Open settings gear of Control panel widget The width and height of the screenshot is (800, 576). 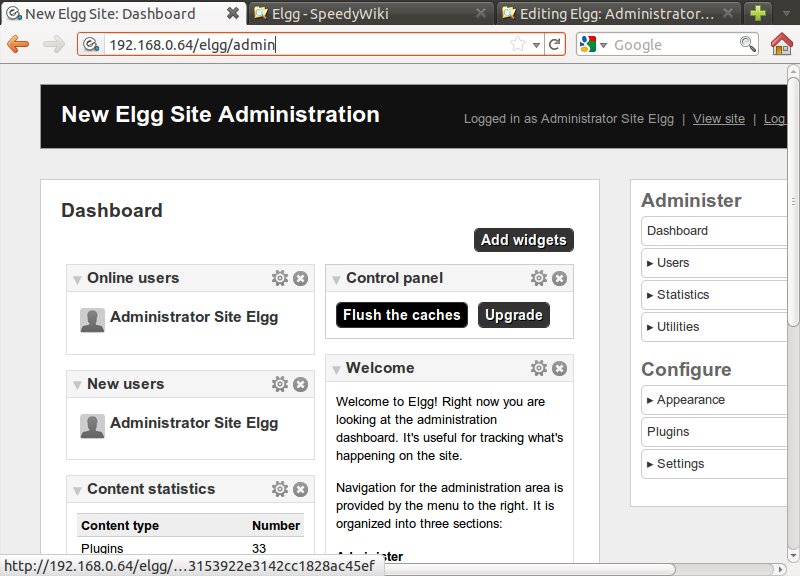pos(539,278)
